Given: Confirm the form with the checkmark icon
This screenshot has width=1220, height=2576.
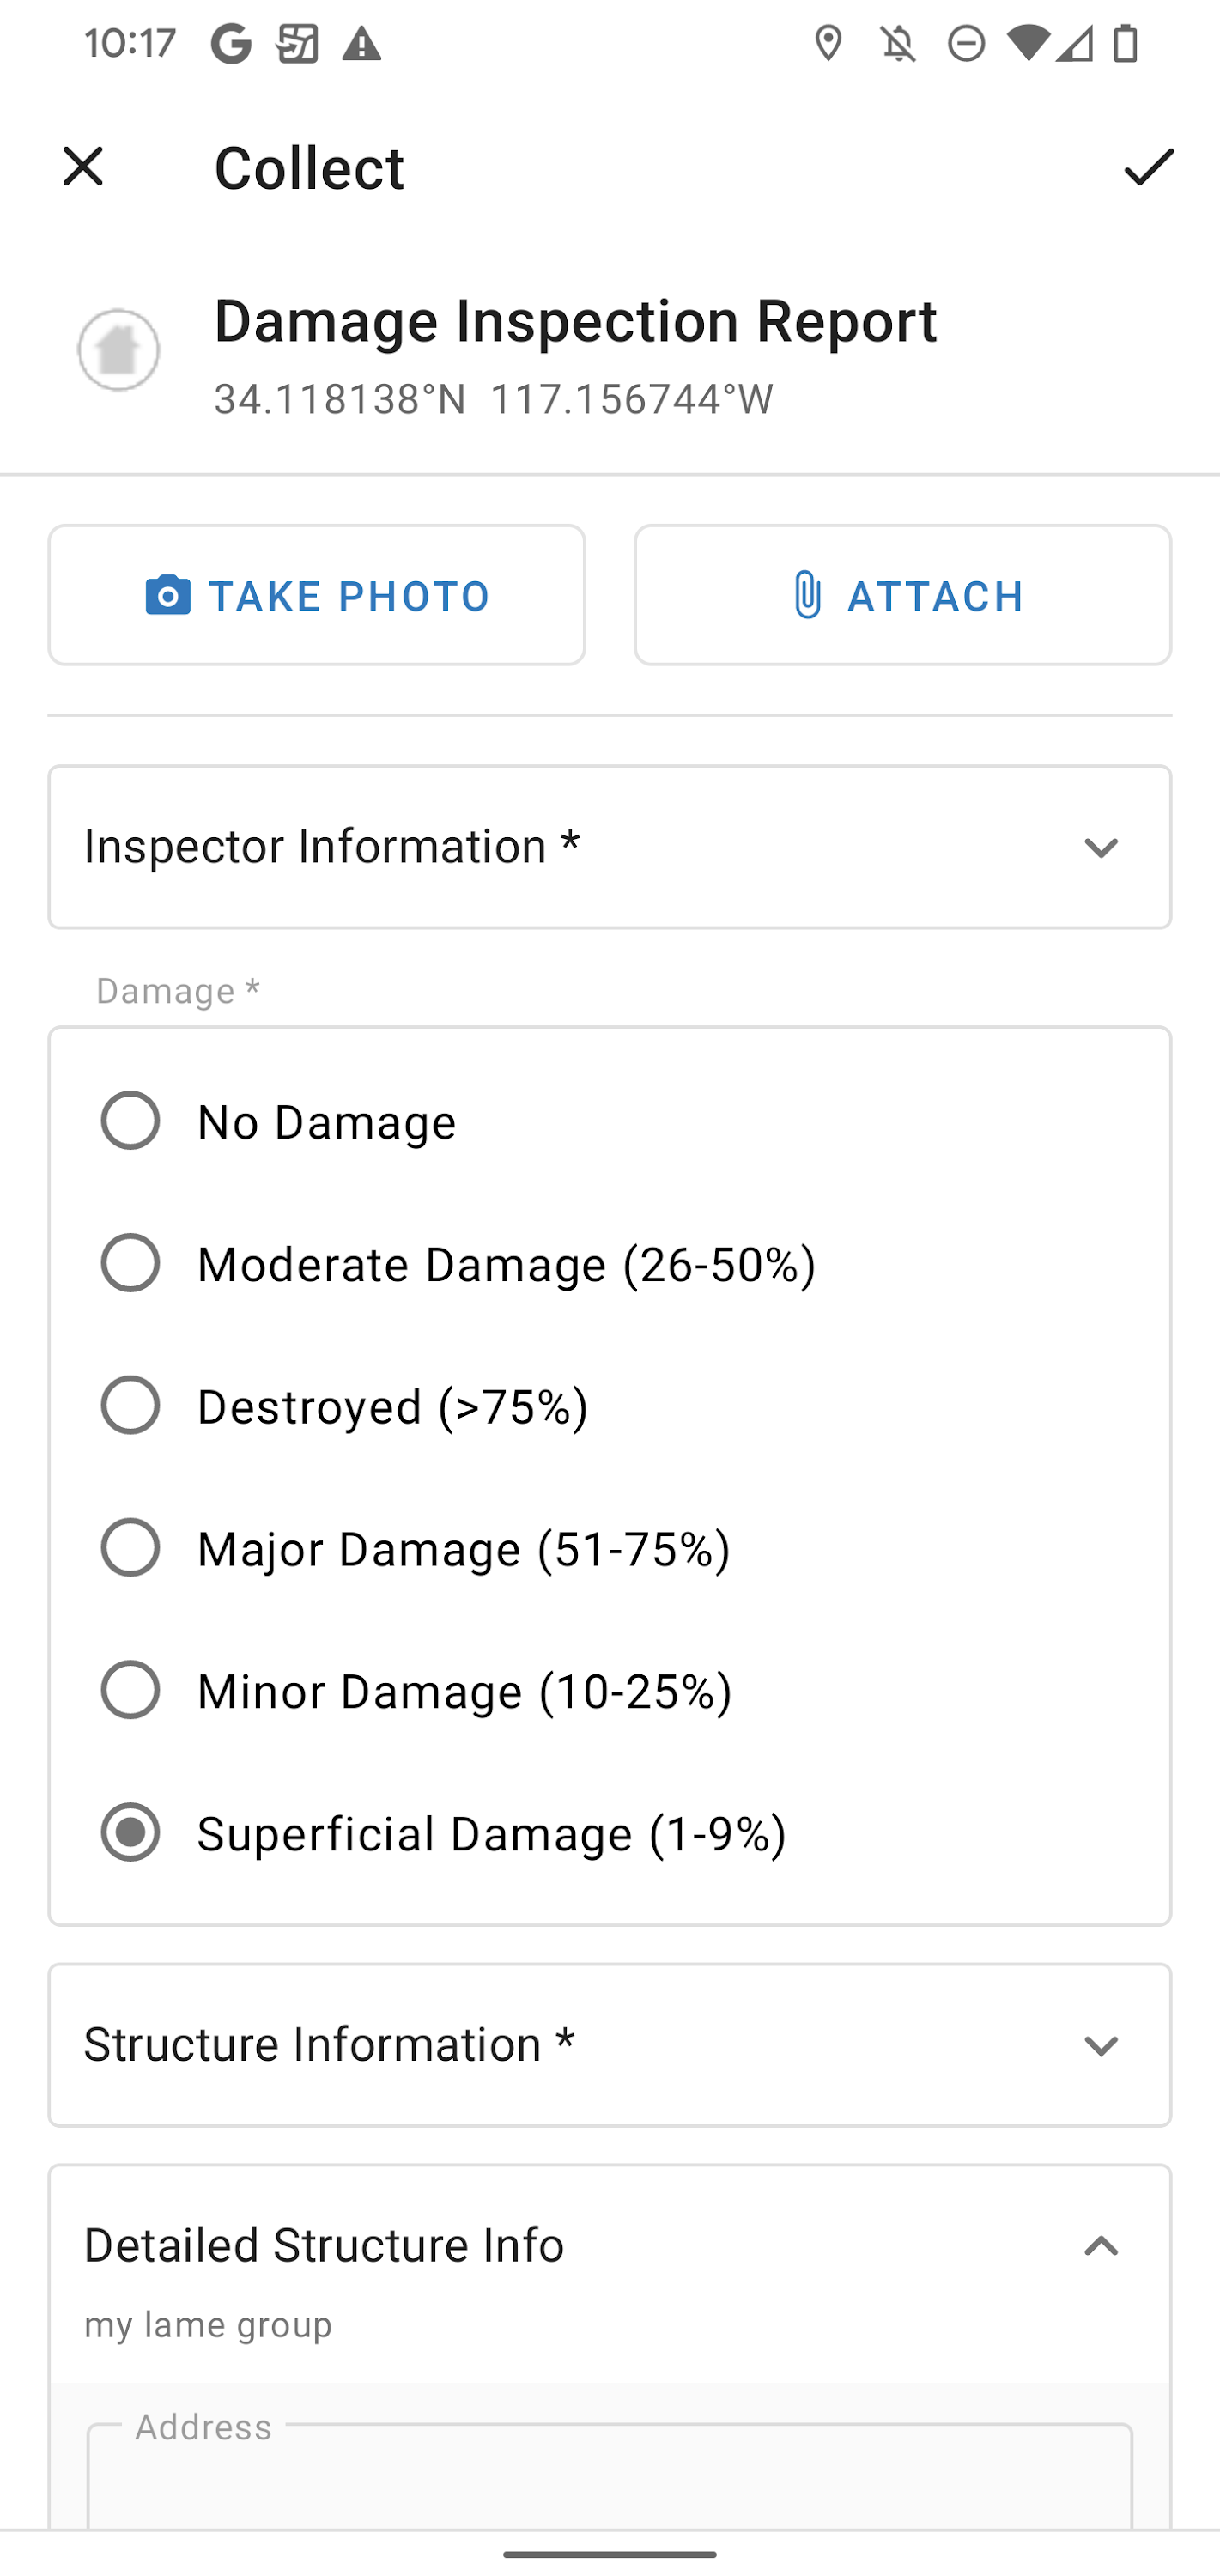Looking at the screenshot, I should [1148, 166].
